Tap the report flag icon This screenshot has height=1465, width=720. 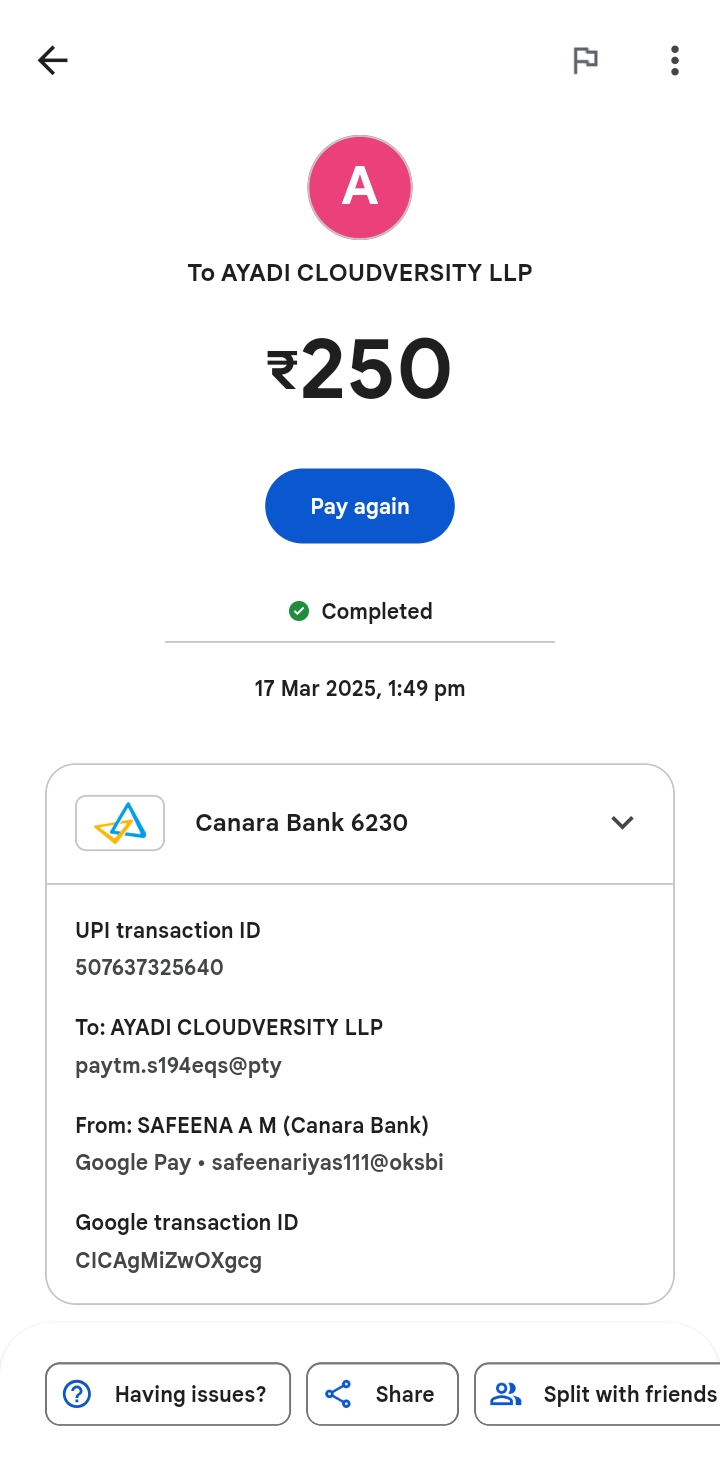click(585, 61)
